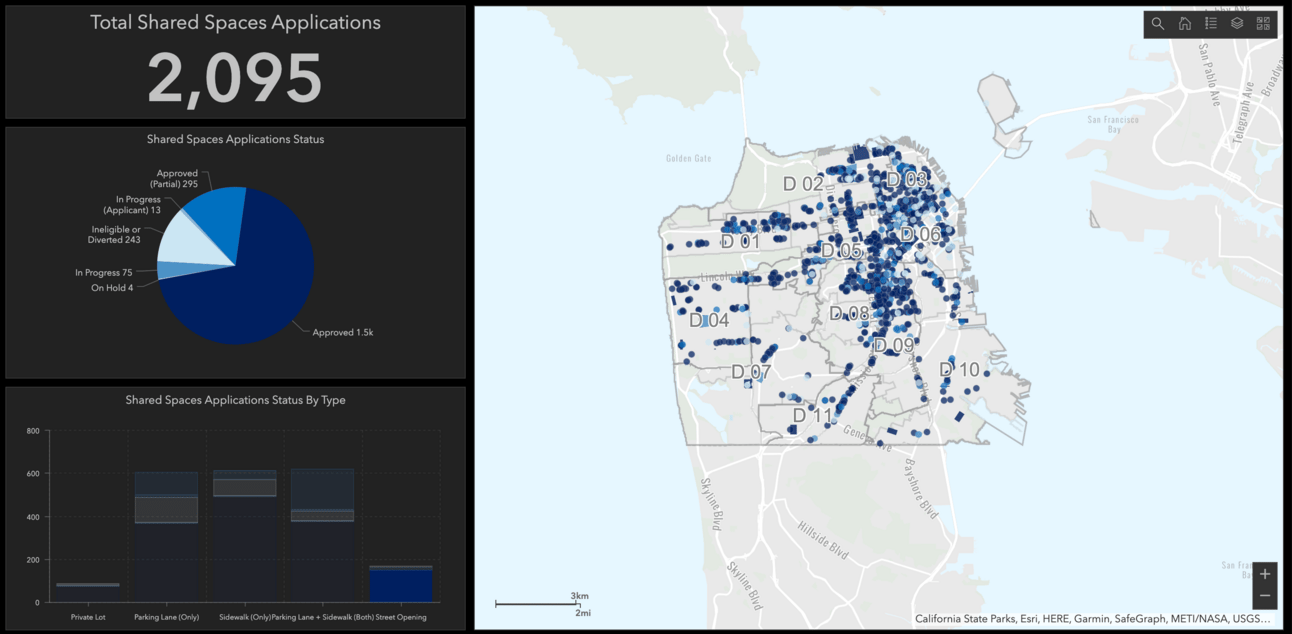Image resolution: width=1292 pixels, height=634 pixels.
Task: Reset map to default home extent
Action: coord(1184,24)
